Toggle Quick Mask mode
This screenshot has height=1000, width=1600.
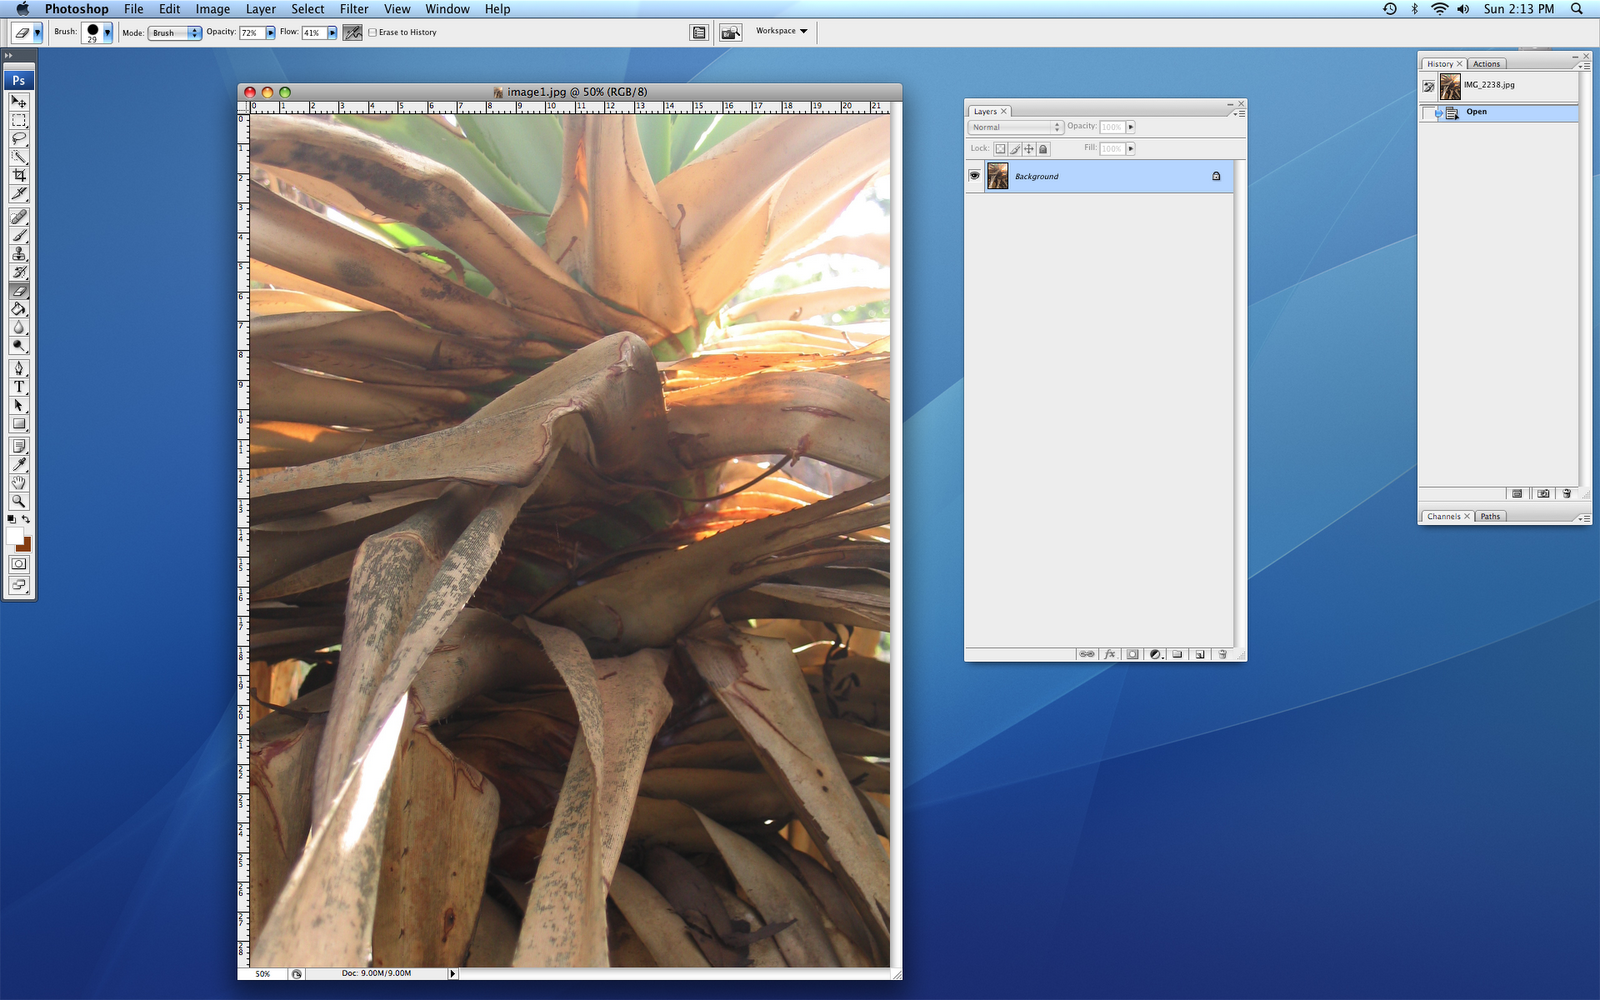coord(19,564)
